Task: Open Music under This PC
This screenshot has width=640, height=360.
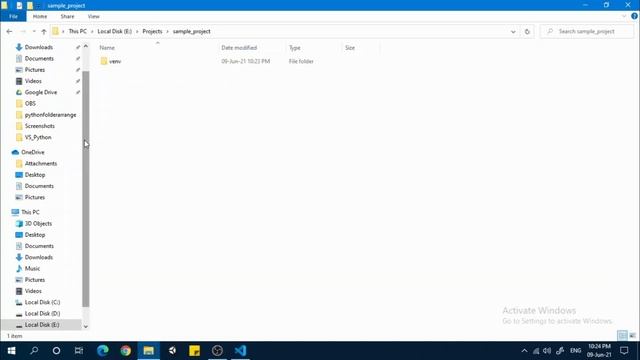Action: pos(32,269)
